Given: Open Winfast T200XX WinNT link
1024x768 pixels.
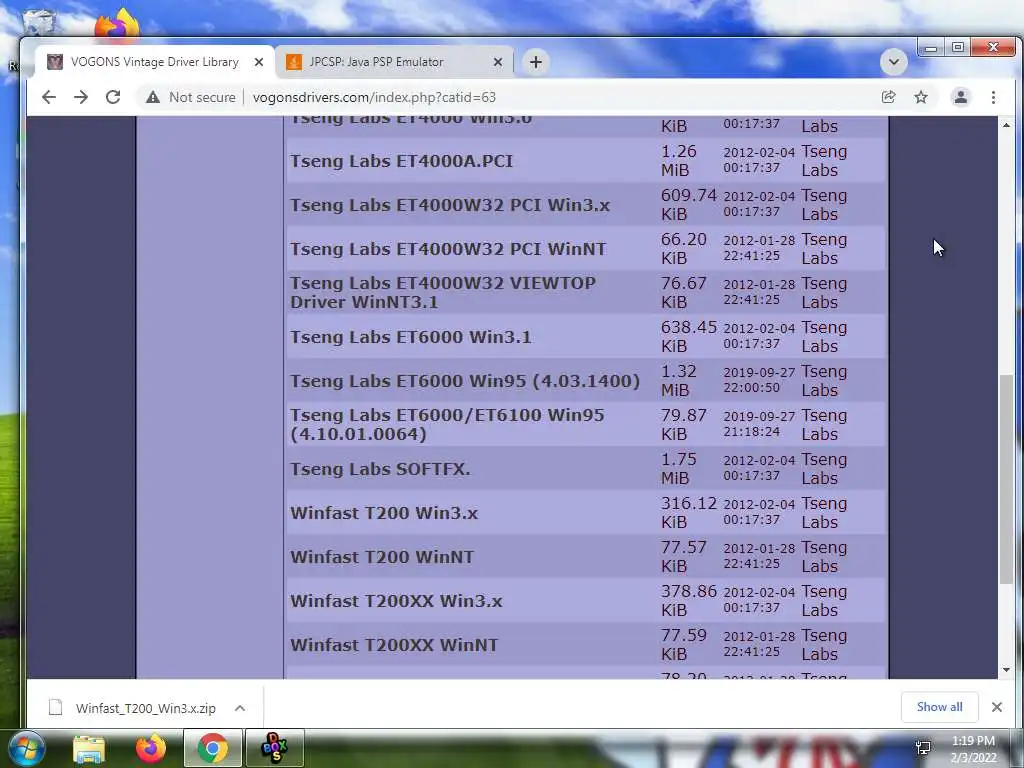Looking at the screenshot, I should tap(394, 645).
